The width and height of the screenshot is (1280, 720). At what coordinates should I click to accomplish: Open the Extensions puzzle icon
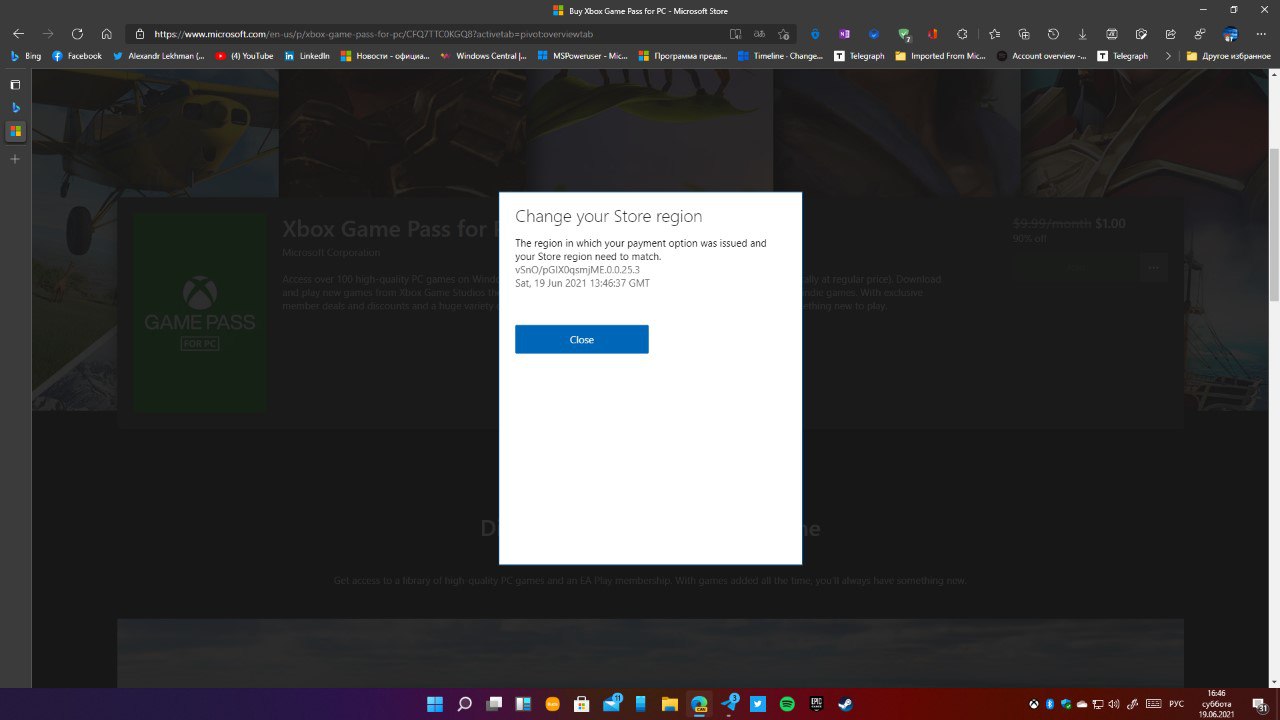962,33
